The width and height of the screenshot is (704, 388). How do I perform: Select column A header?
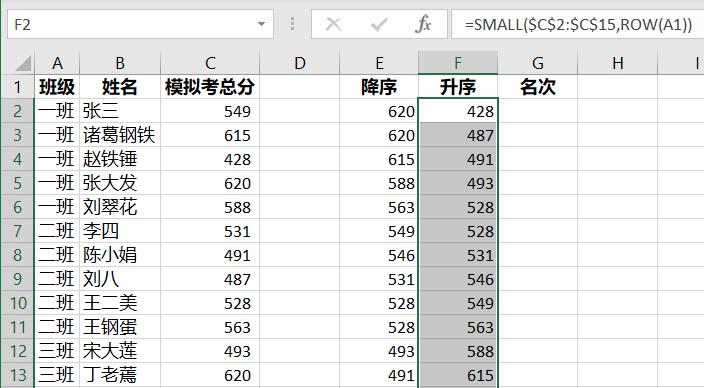(x=57, y=63)
